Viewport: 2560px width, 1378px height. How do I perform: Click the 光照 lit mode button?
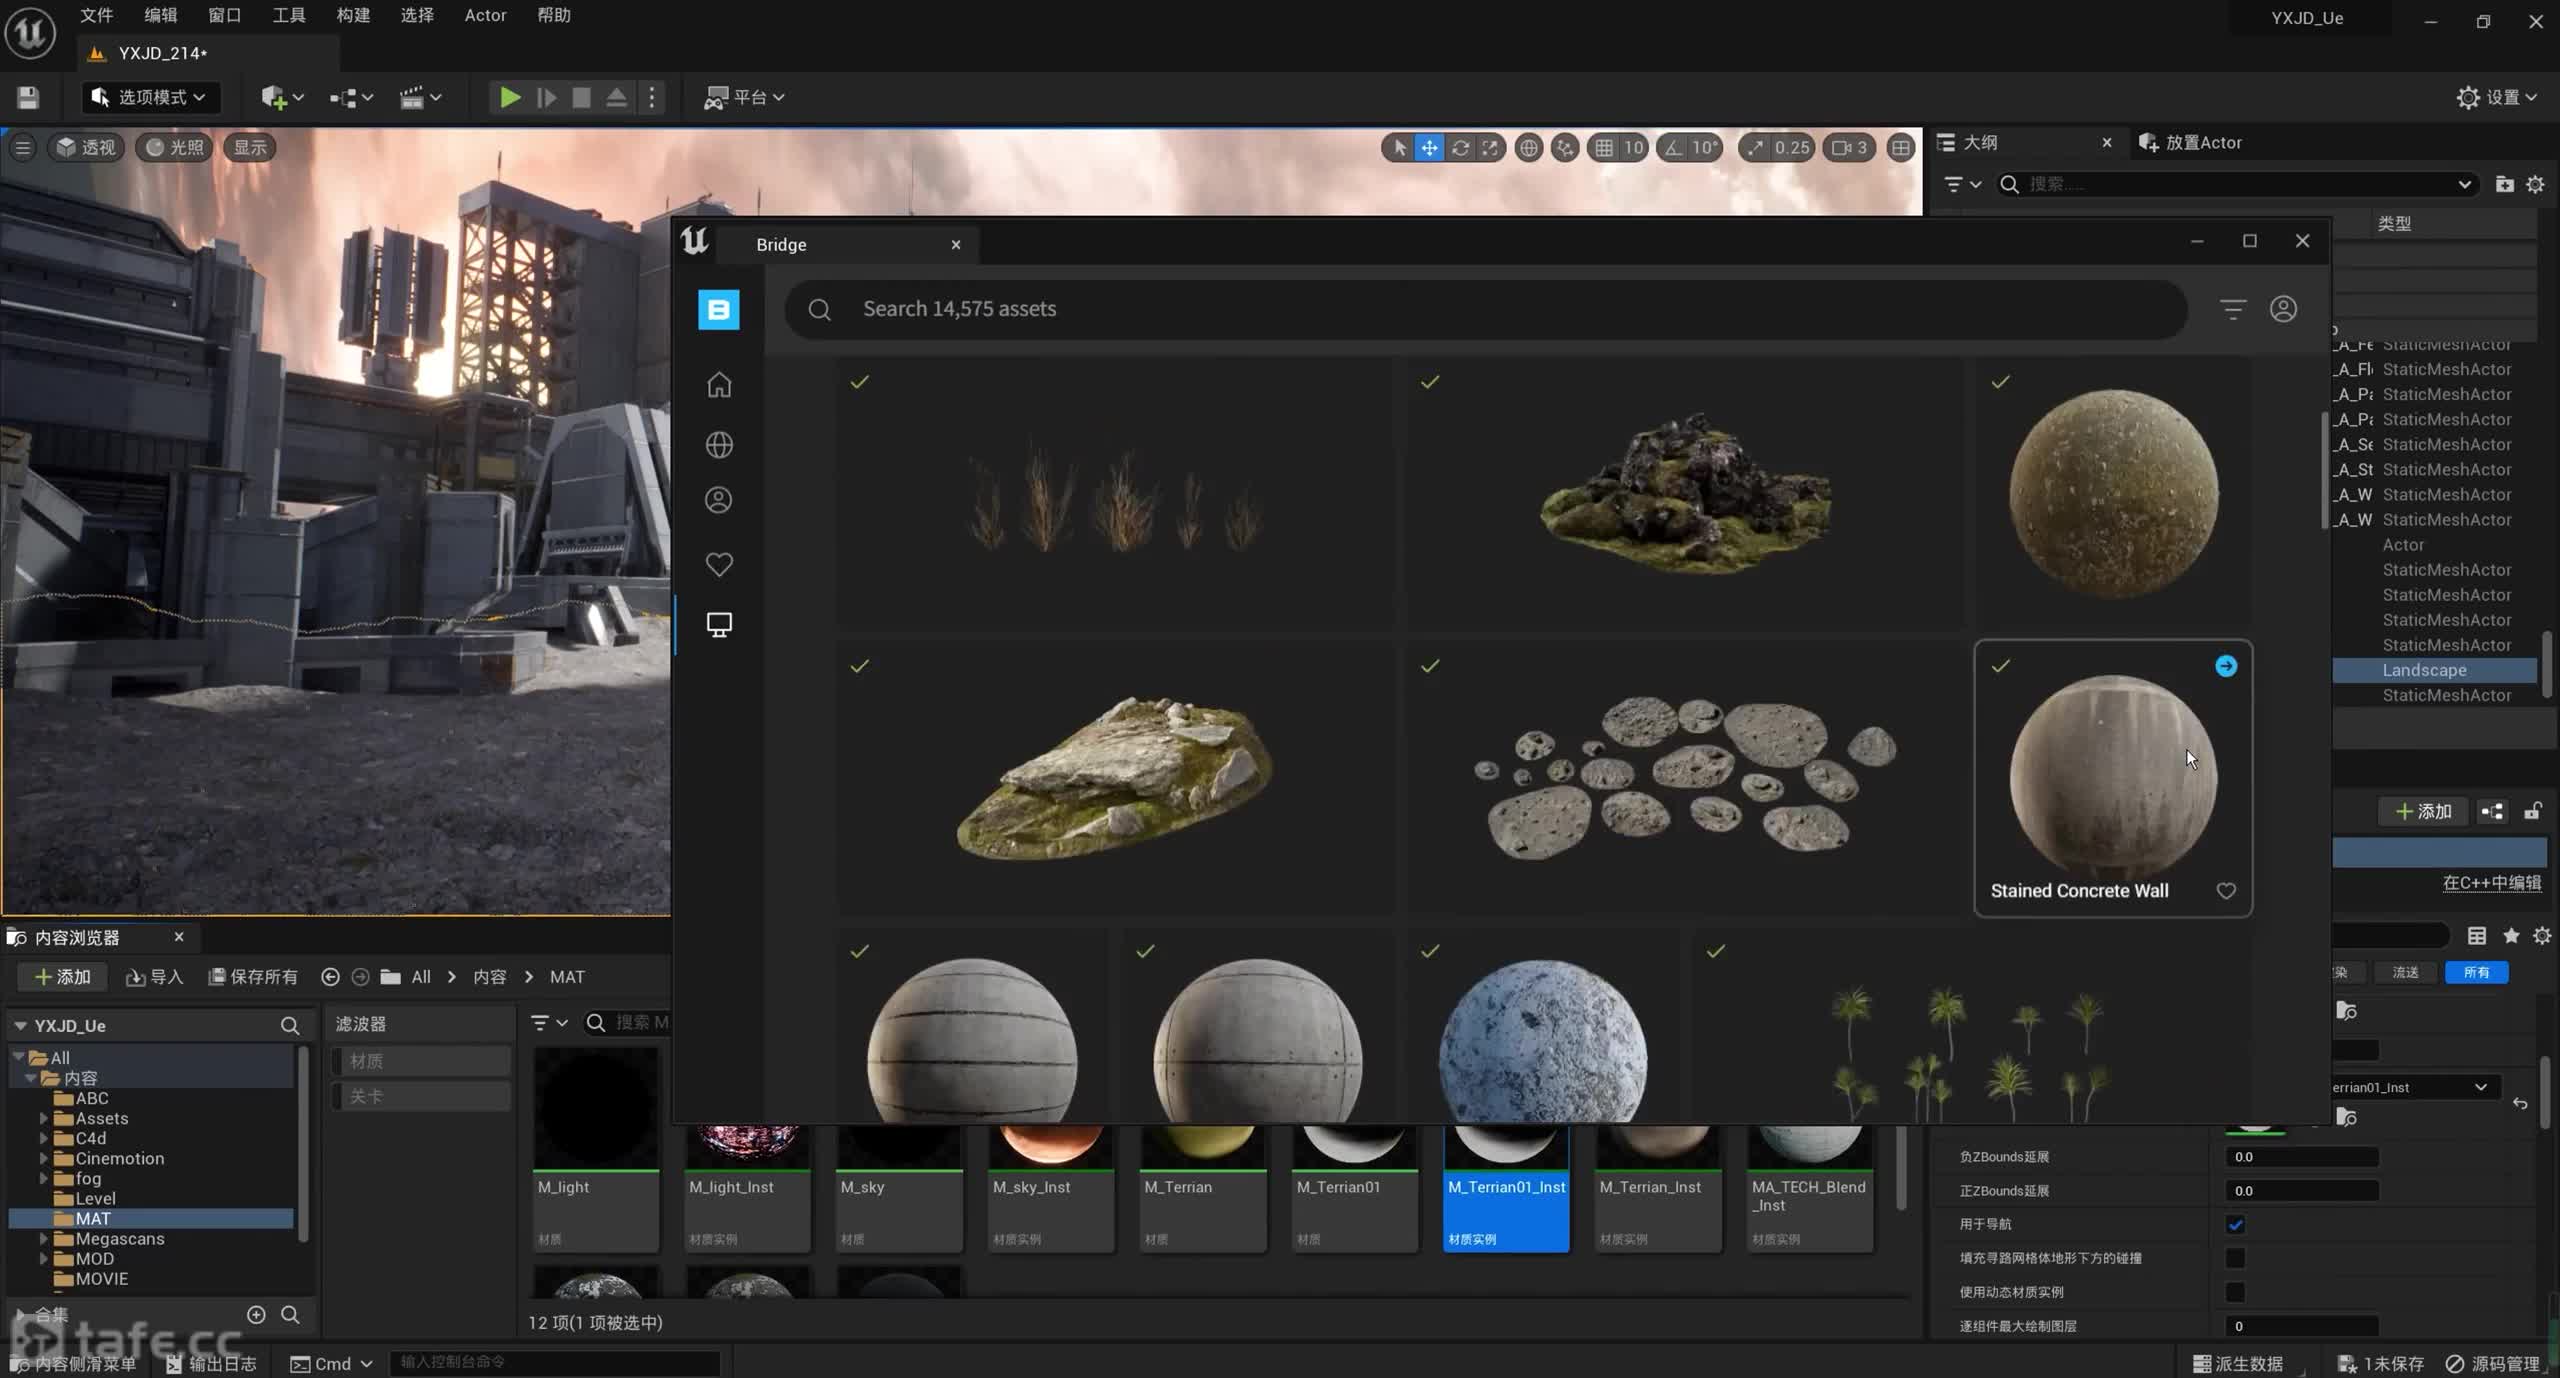(x=175, y=148)
